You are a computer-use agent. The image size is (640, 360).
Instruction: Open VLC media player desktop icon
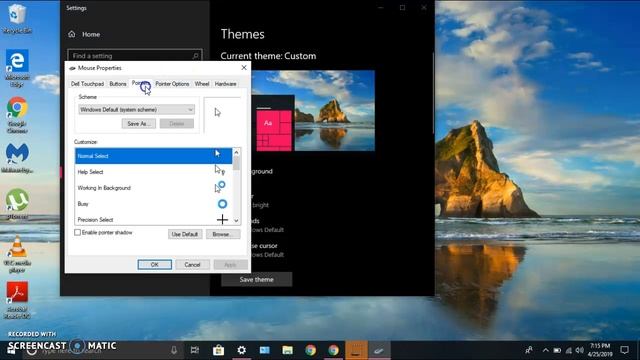pos(17,255)
